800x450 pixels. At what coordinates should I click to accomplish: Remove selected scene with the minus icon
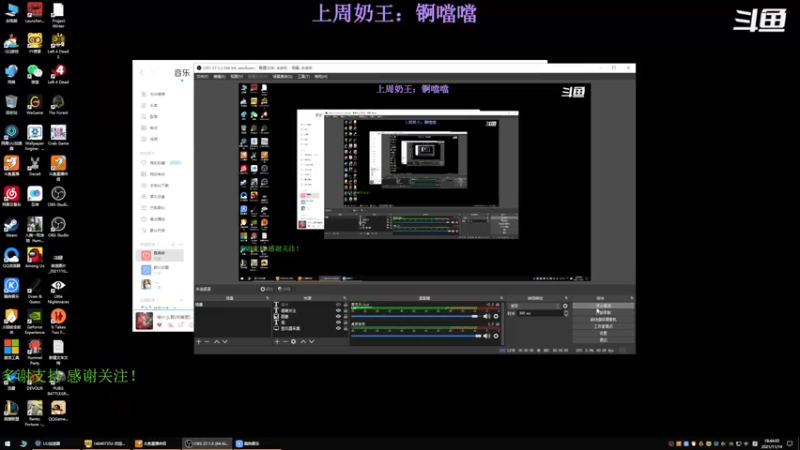207,341
